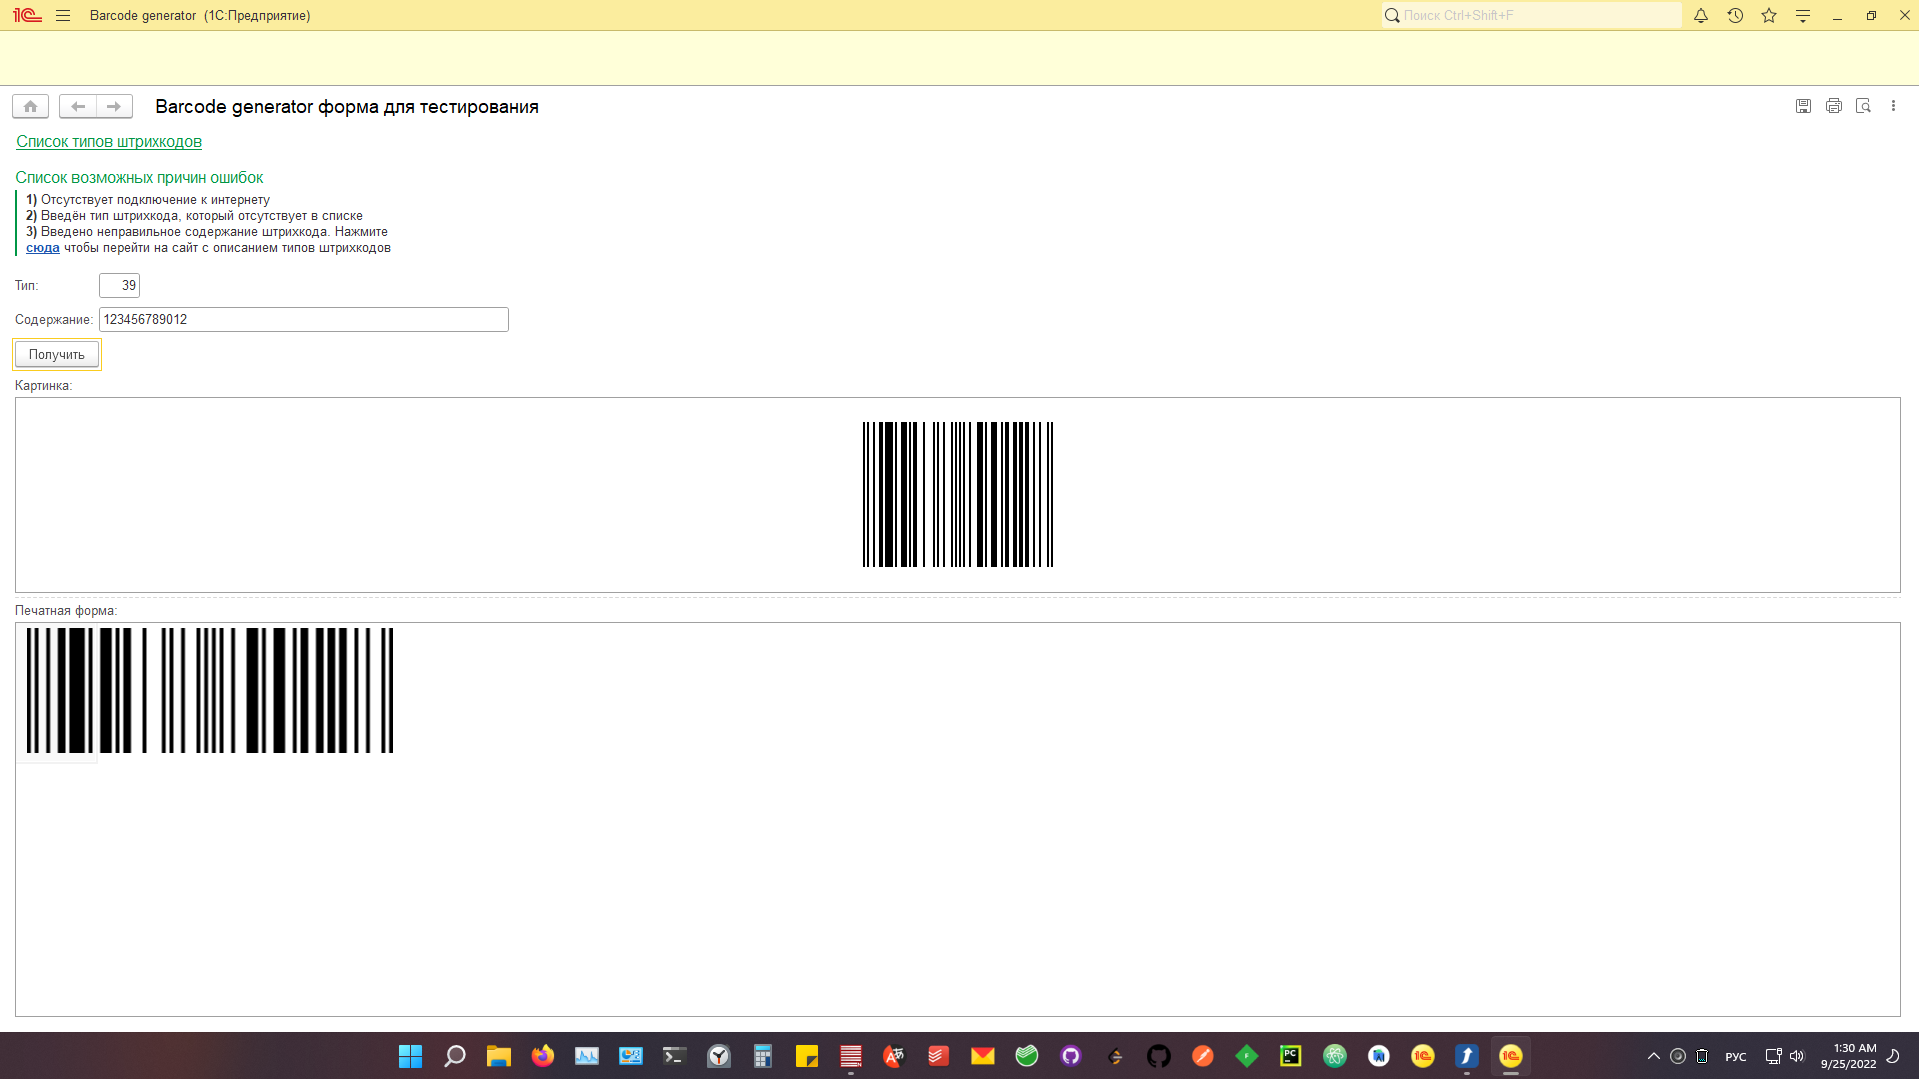
Task: Switch to the active 1C taskbar icon
Action: (1511, 1056)
